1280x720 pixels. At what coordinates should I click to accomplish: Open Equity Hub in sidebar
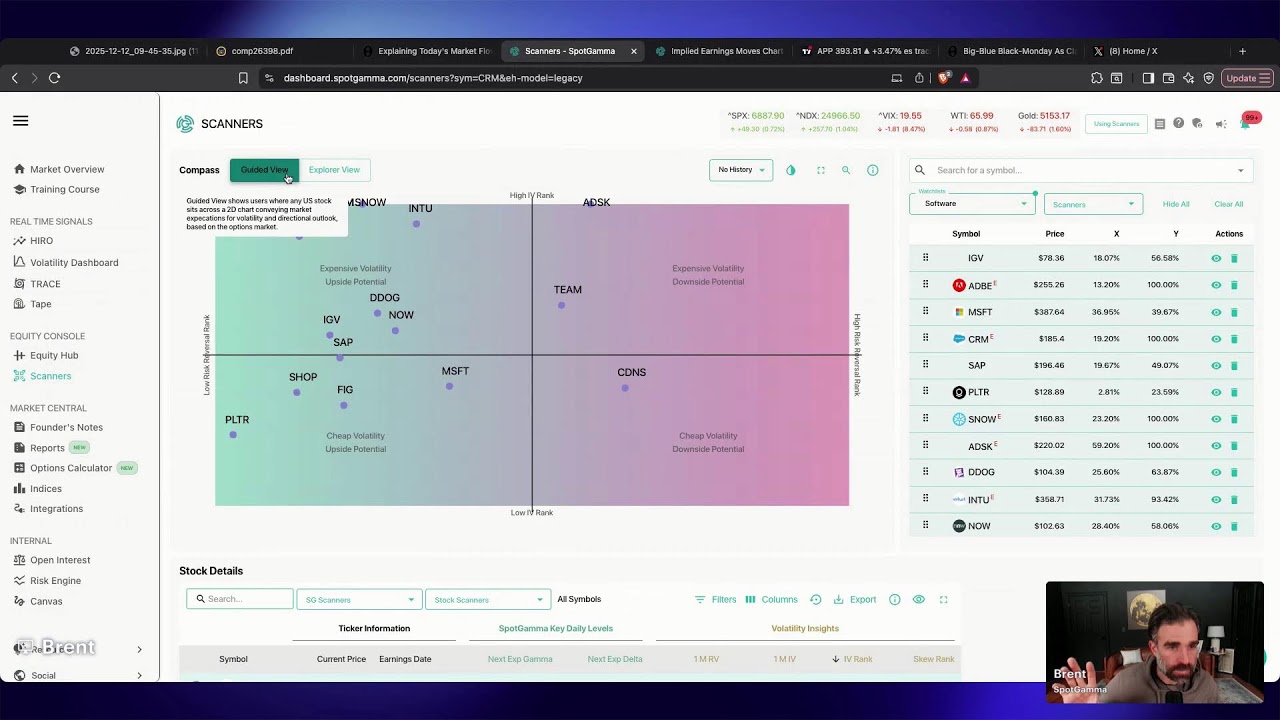click(53, 355)
